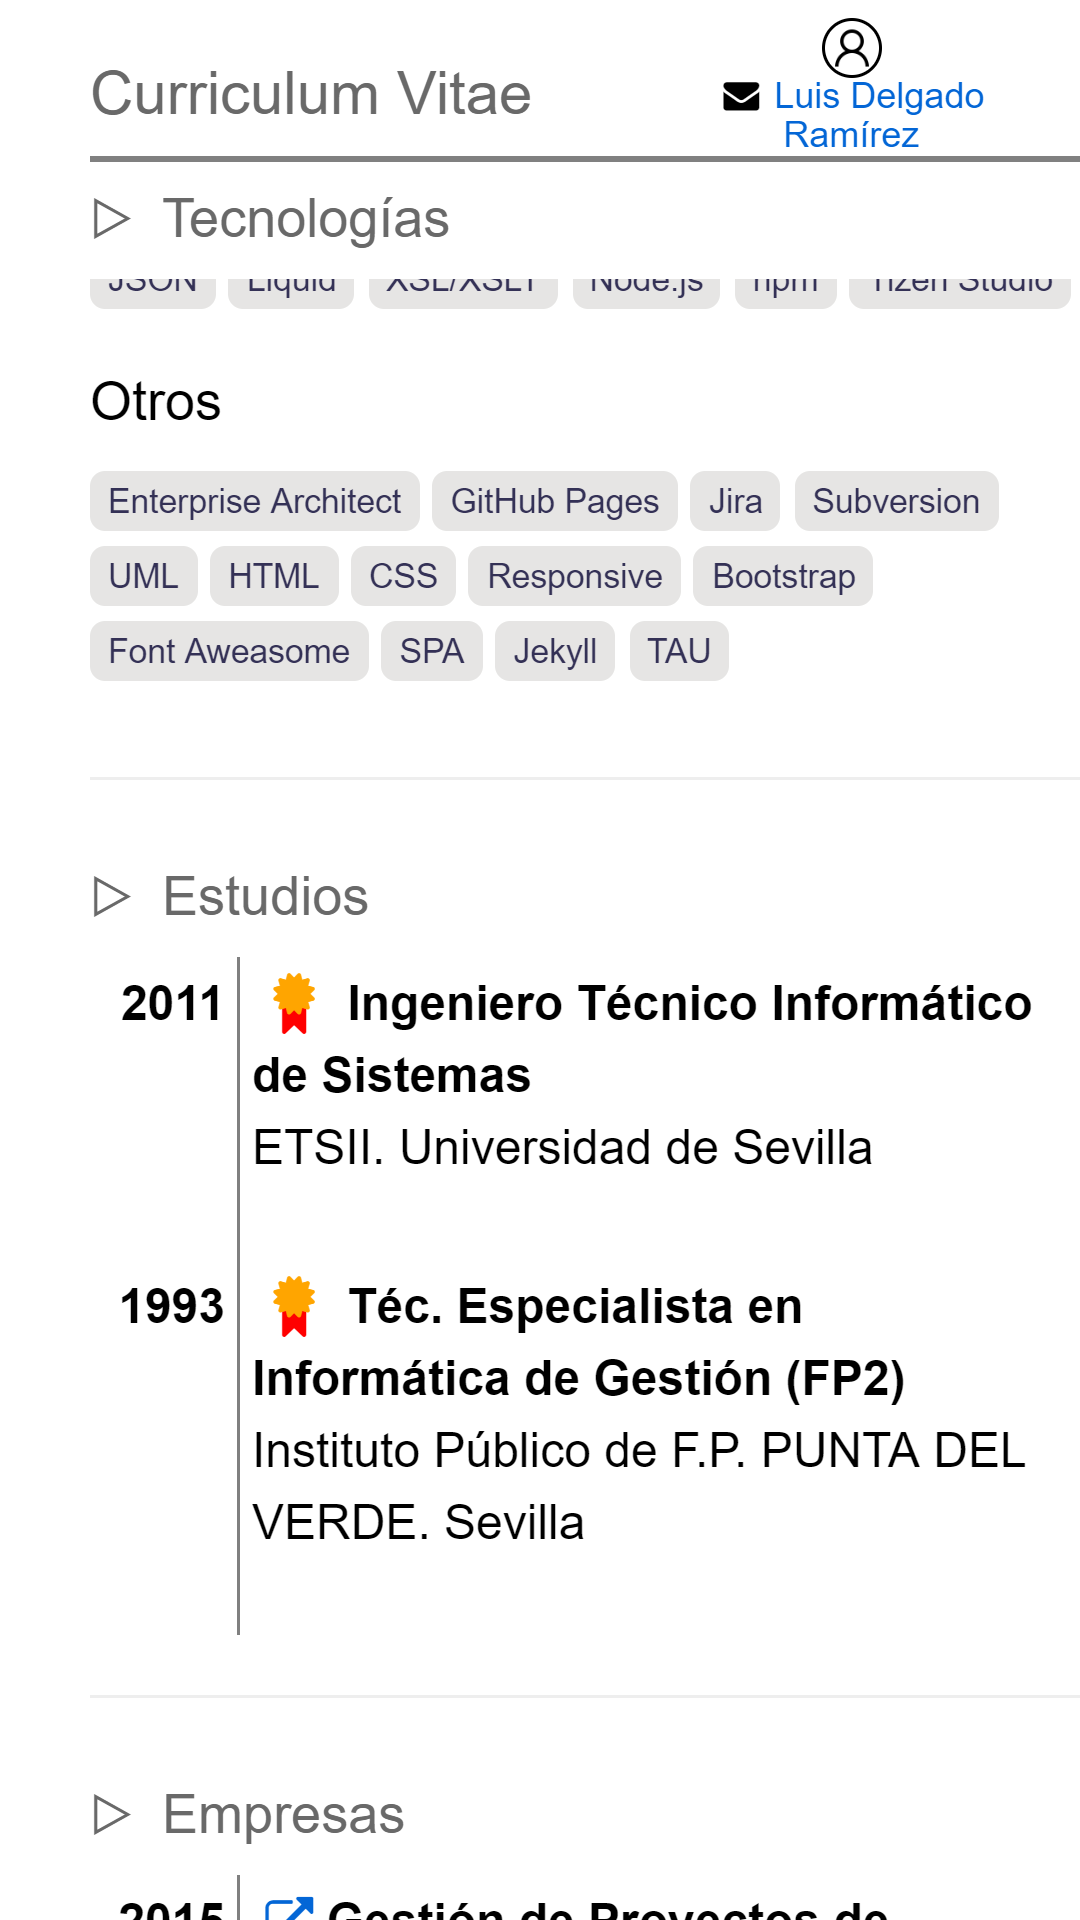Select the Jira technology tag
The image size is (1080, 1920).
click(x=736, y=501)
